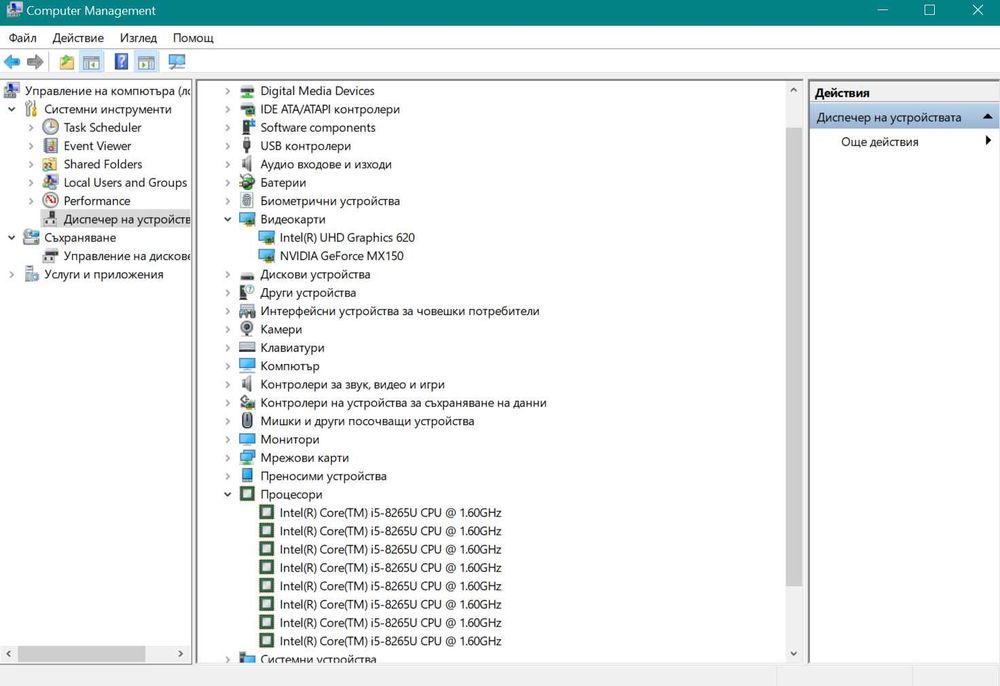This screenshot has height=686, width=1000.
Task: Toggle Show/Hide Action Pane toolbar icon
Action: tap(147, 62)
